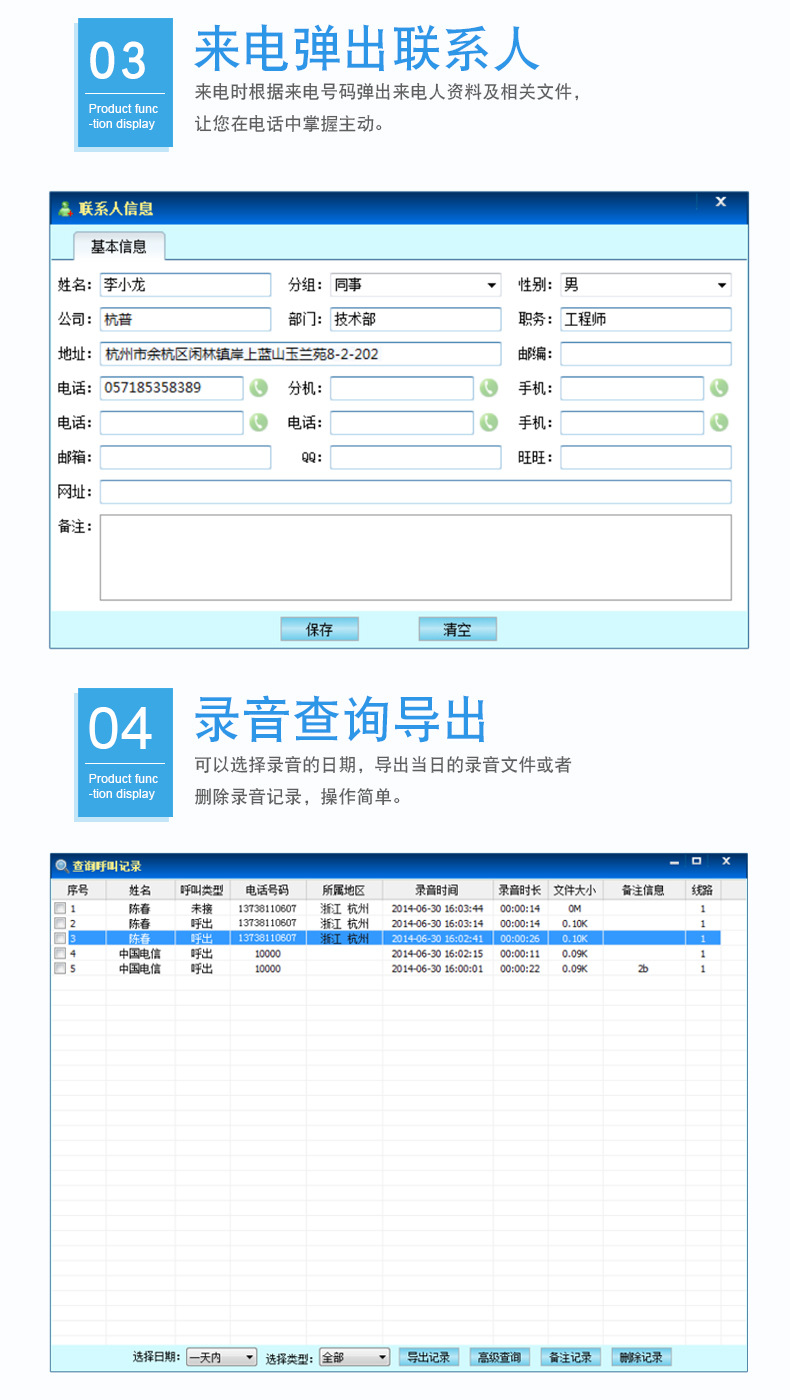Click the 职务 field containing 工程师

coord(646,320)
